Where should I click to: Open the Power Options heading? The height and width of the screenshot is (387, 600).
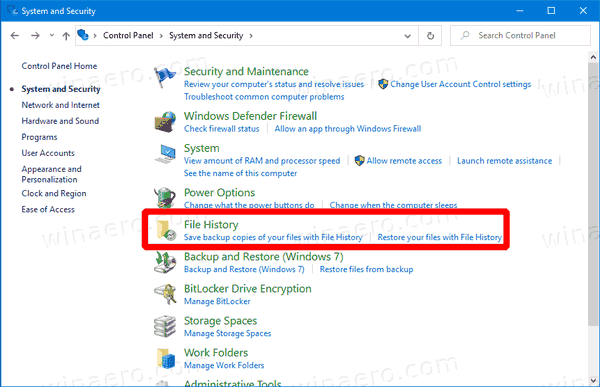click(x=219, y=193)
